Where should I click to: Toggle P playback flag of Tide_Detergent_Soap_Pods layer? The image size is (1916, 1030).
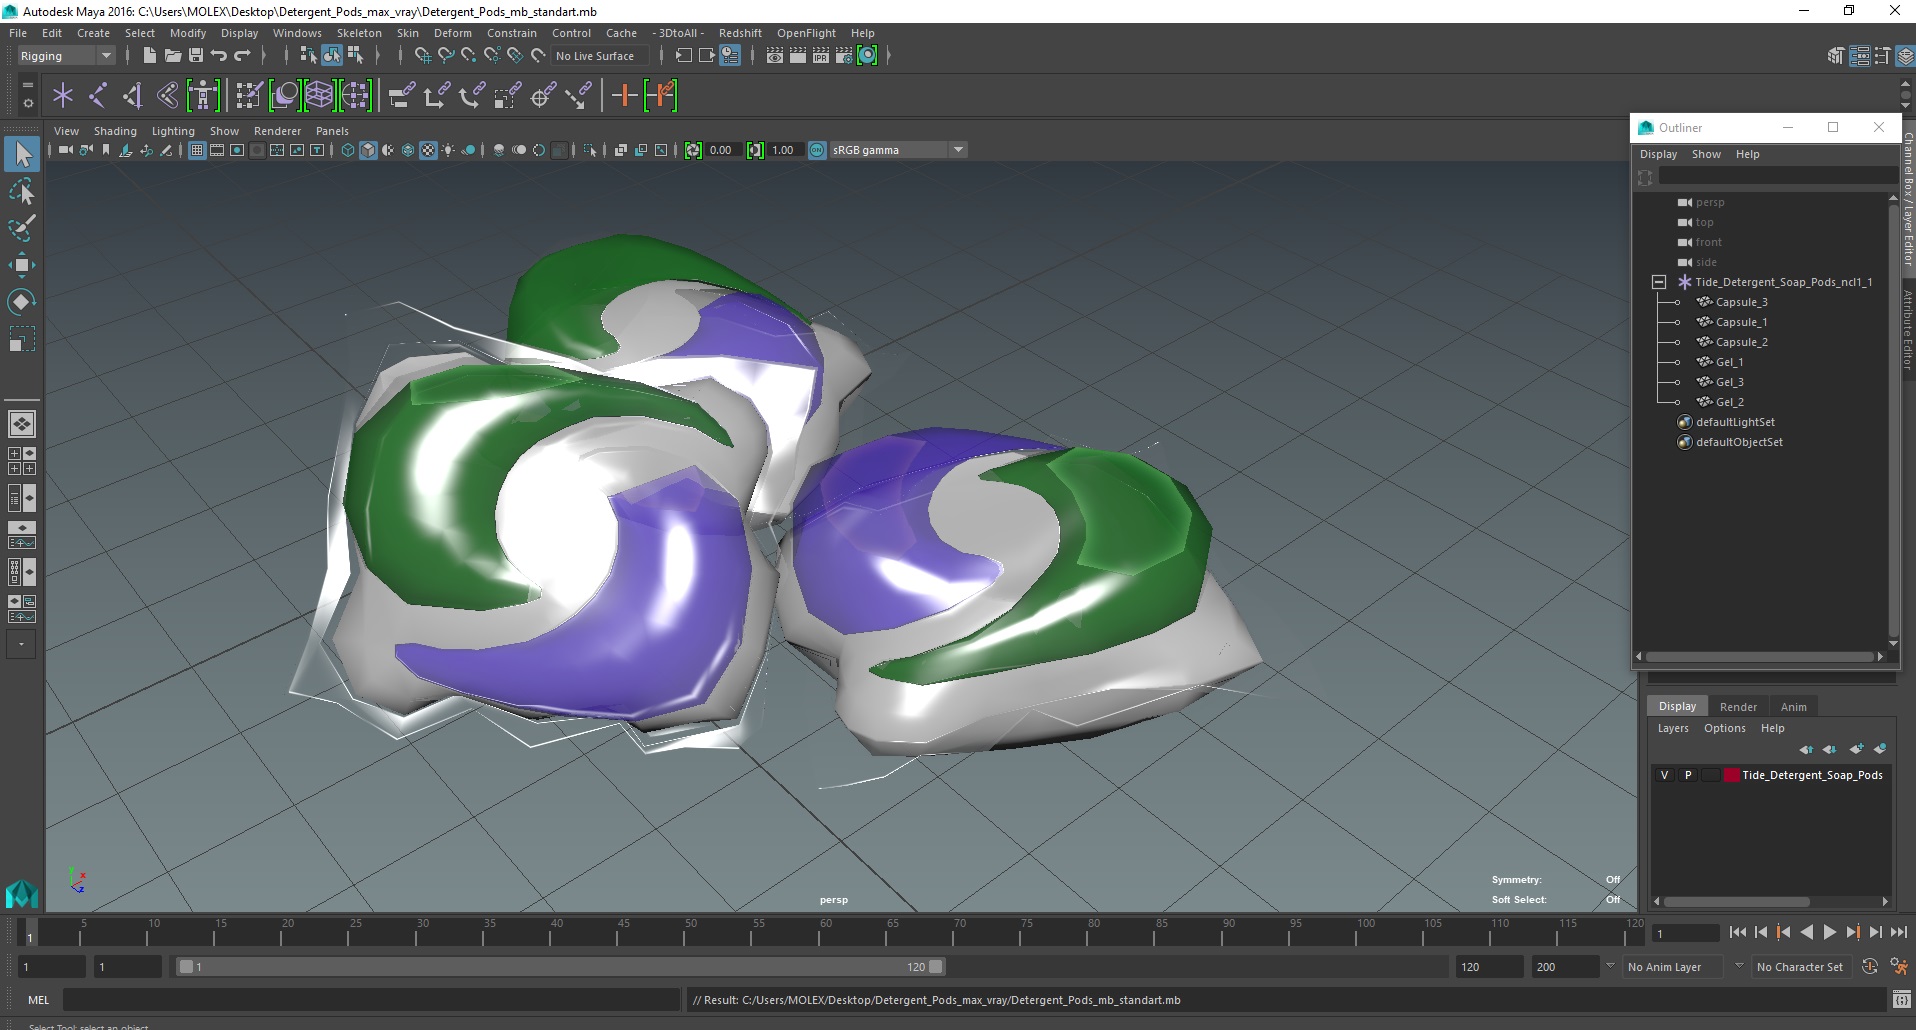[1688, 775]
